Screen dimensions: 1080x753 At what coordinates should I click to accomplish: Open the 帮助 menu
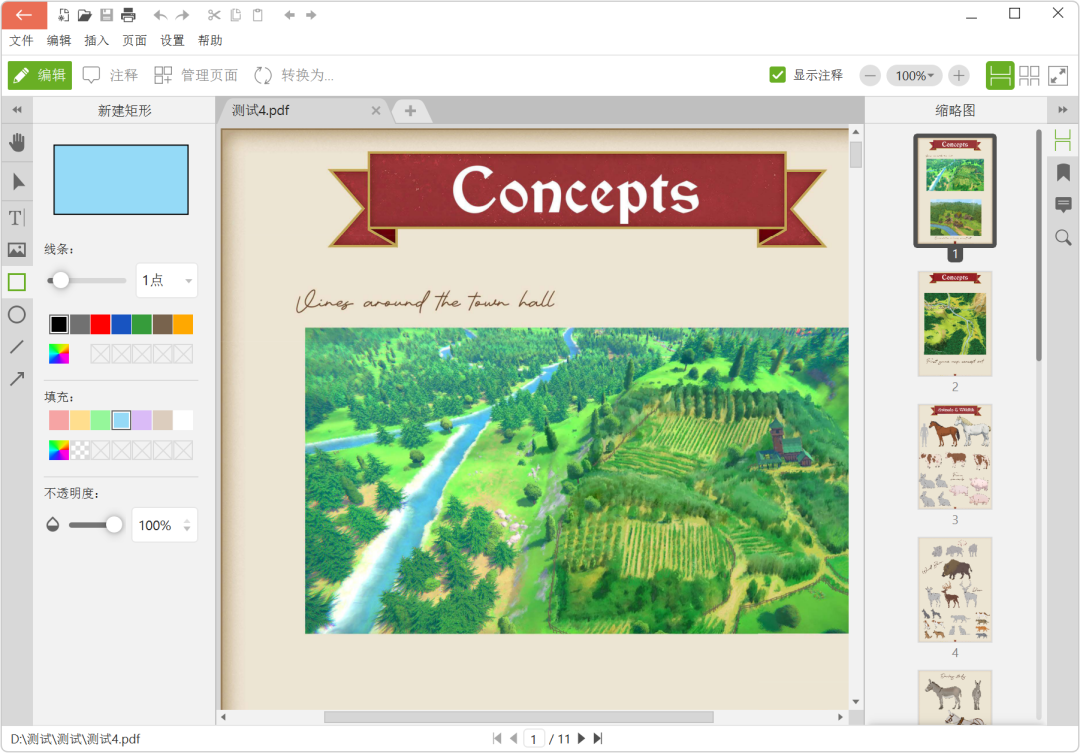point(210,41)
